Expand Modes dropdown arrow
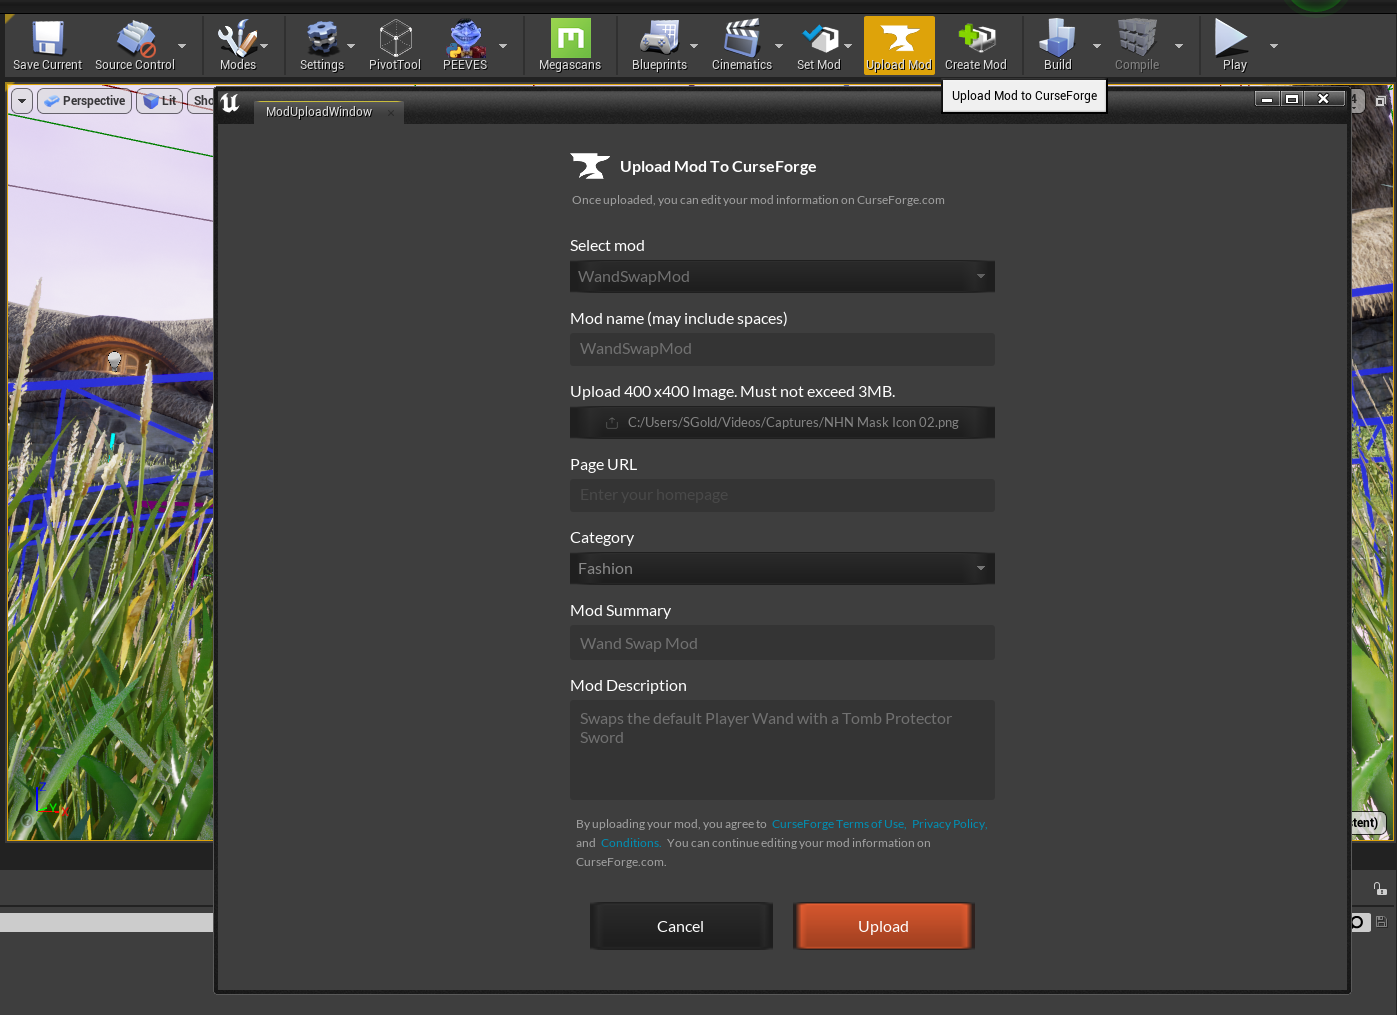This screenshot has height=1015, width=1397. [264, 46]
